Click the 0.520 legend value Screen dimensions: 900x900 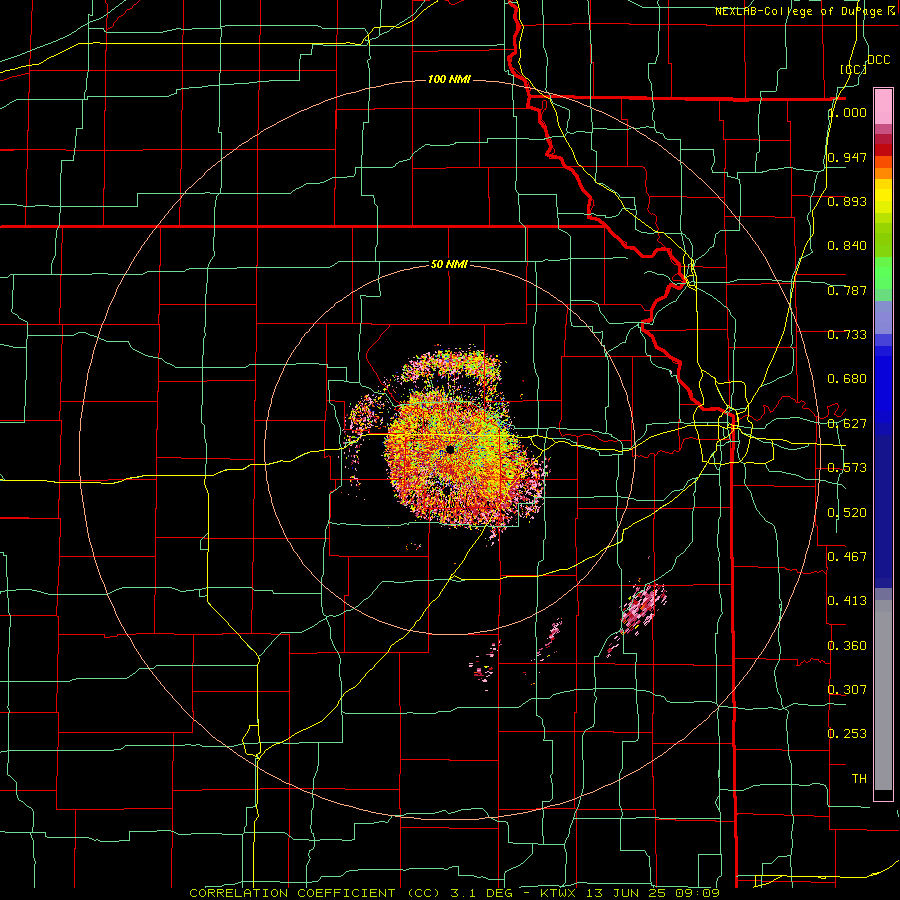tap(847, 513)
